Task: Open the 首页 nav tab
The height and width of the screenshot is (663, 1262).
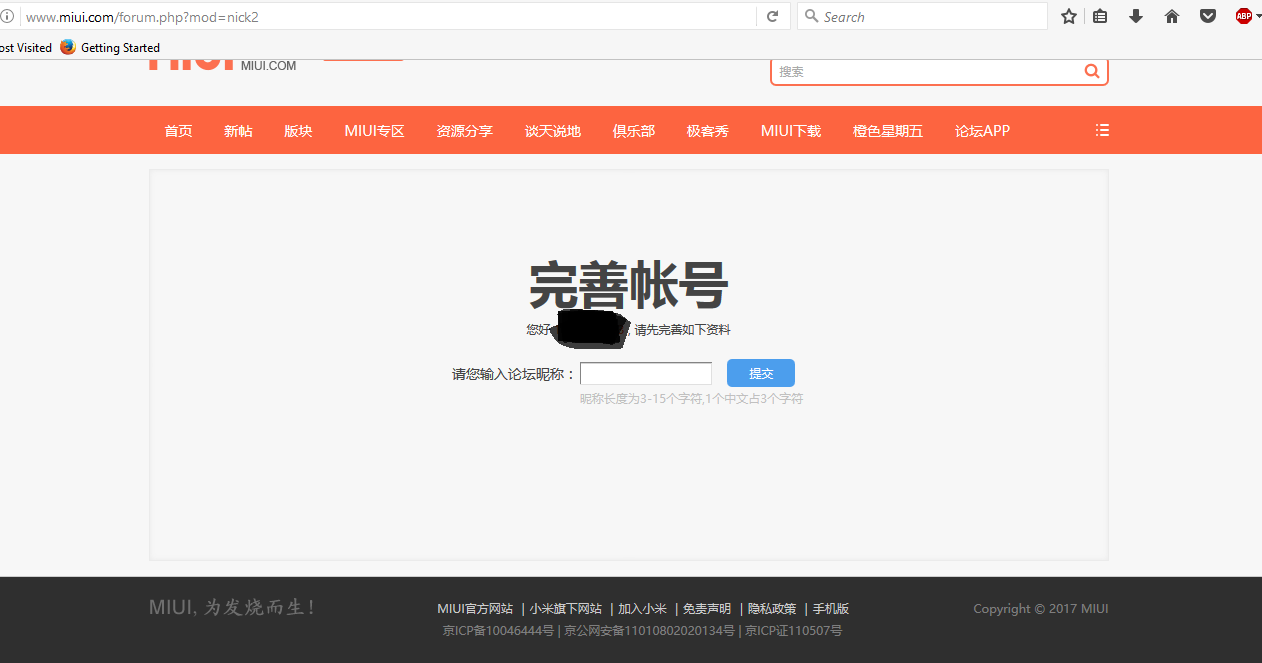Action: 178,131
